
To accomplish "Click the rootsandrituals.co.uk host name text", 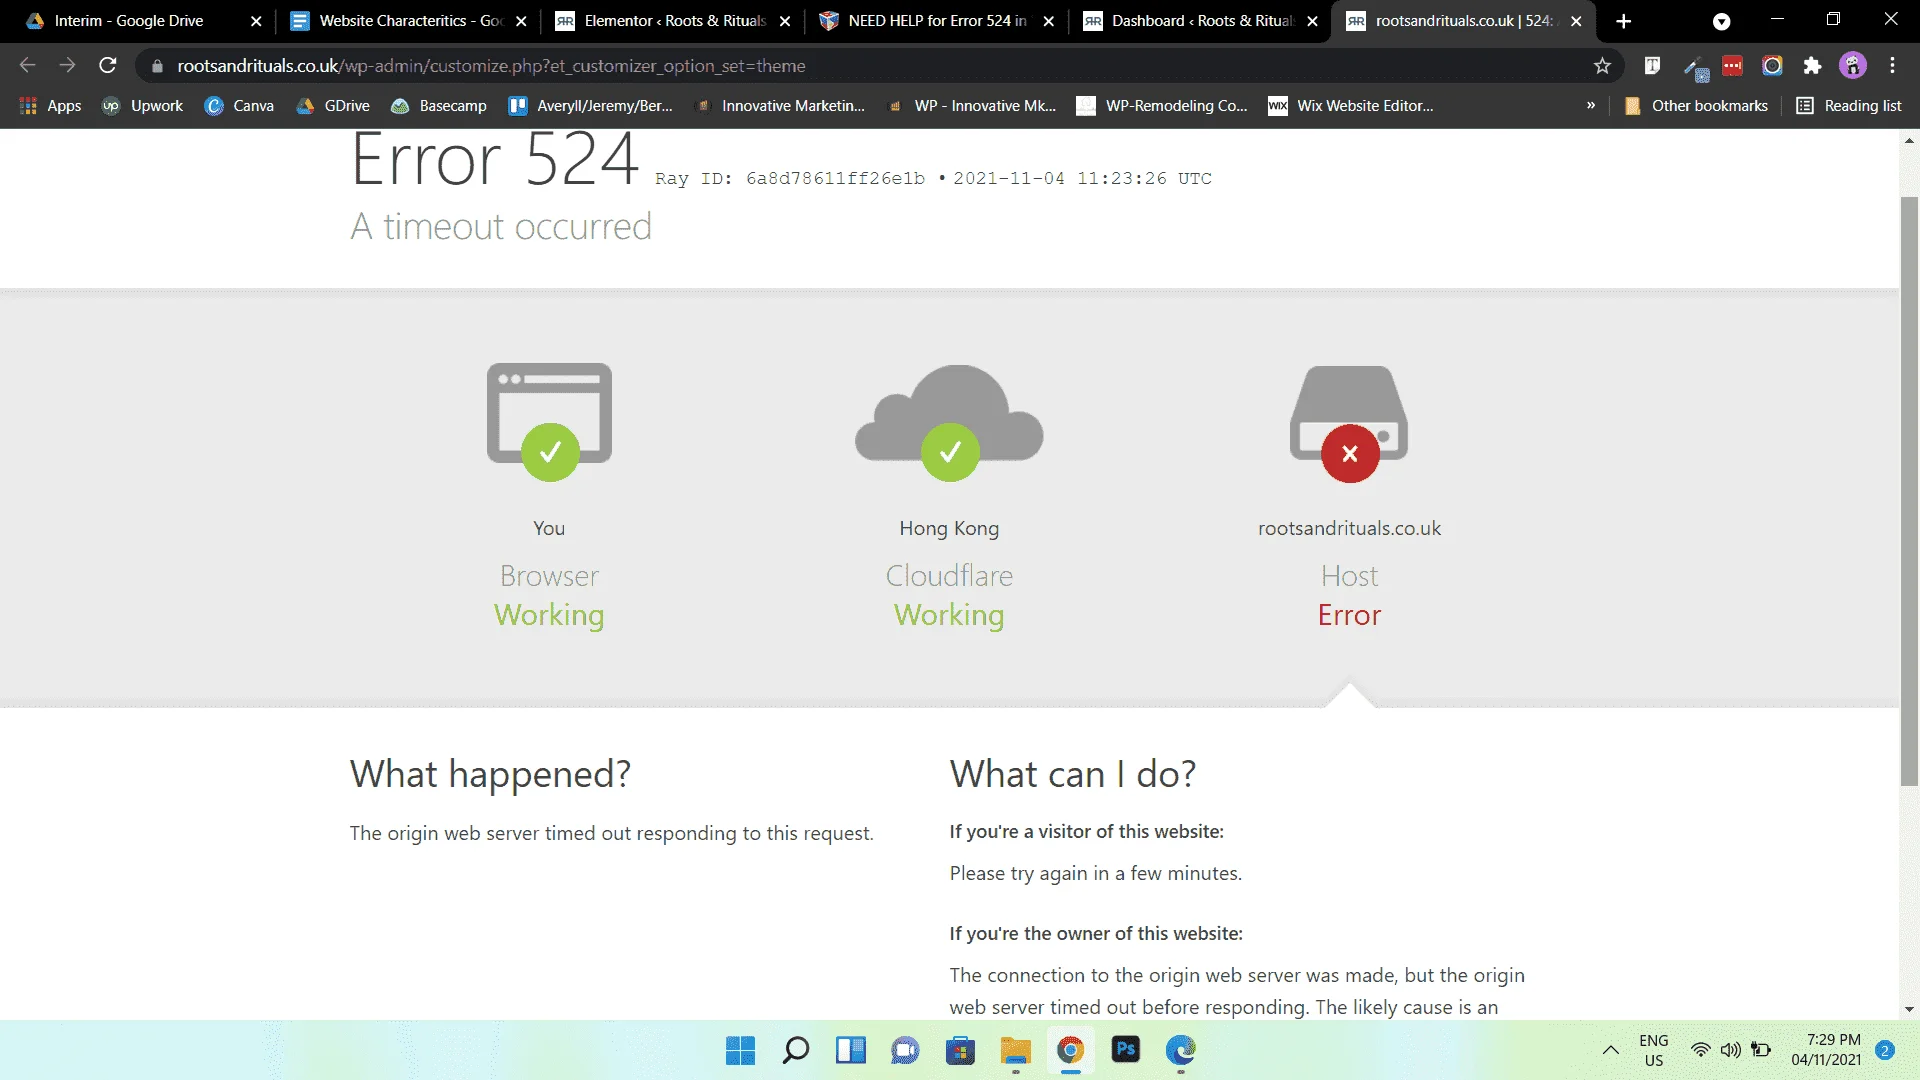I will [1349, 528].
